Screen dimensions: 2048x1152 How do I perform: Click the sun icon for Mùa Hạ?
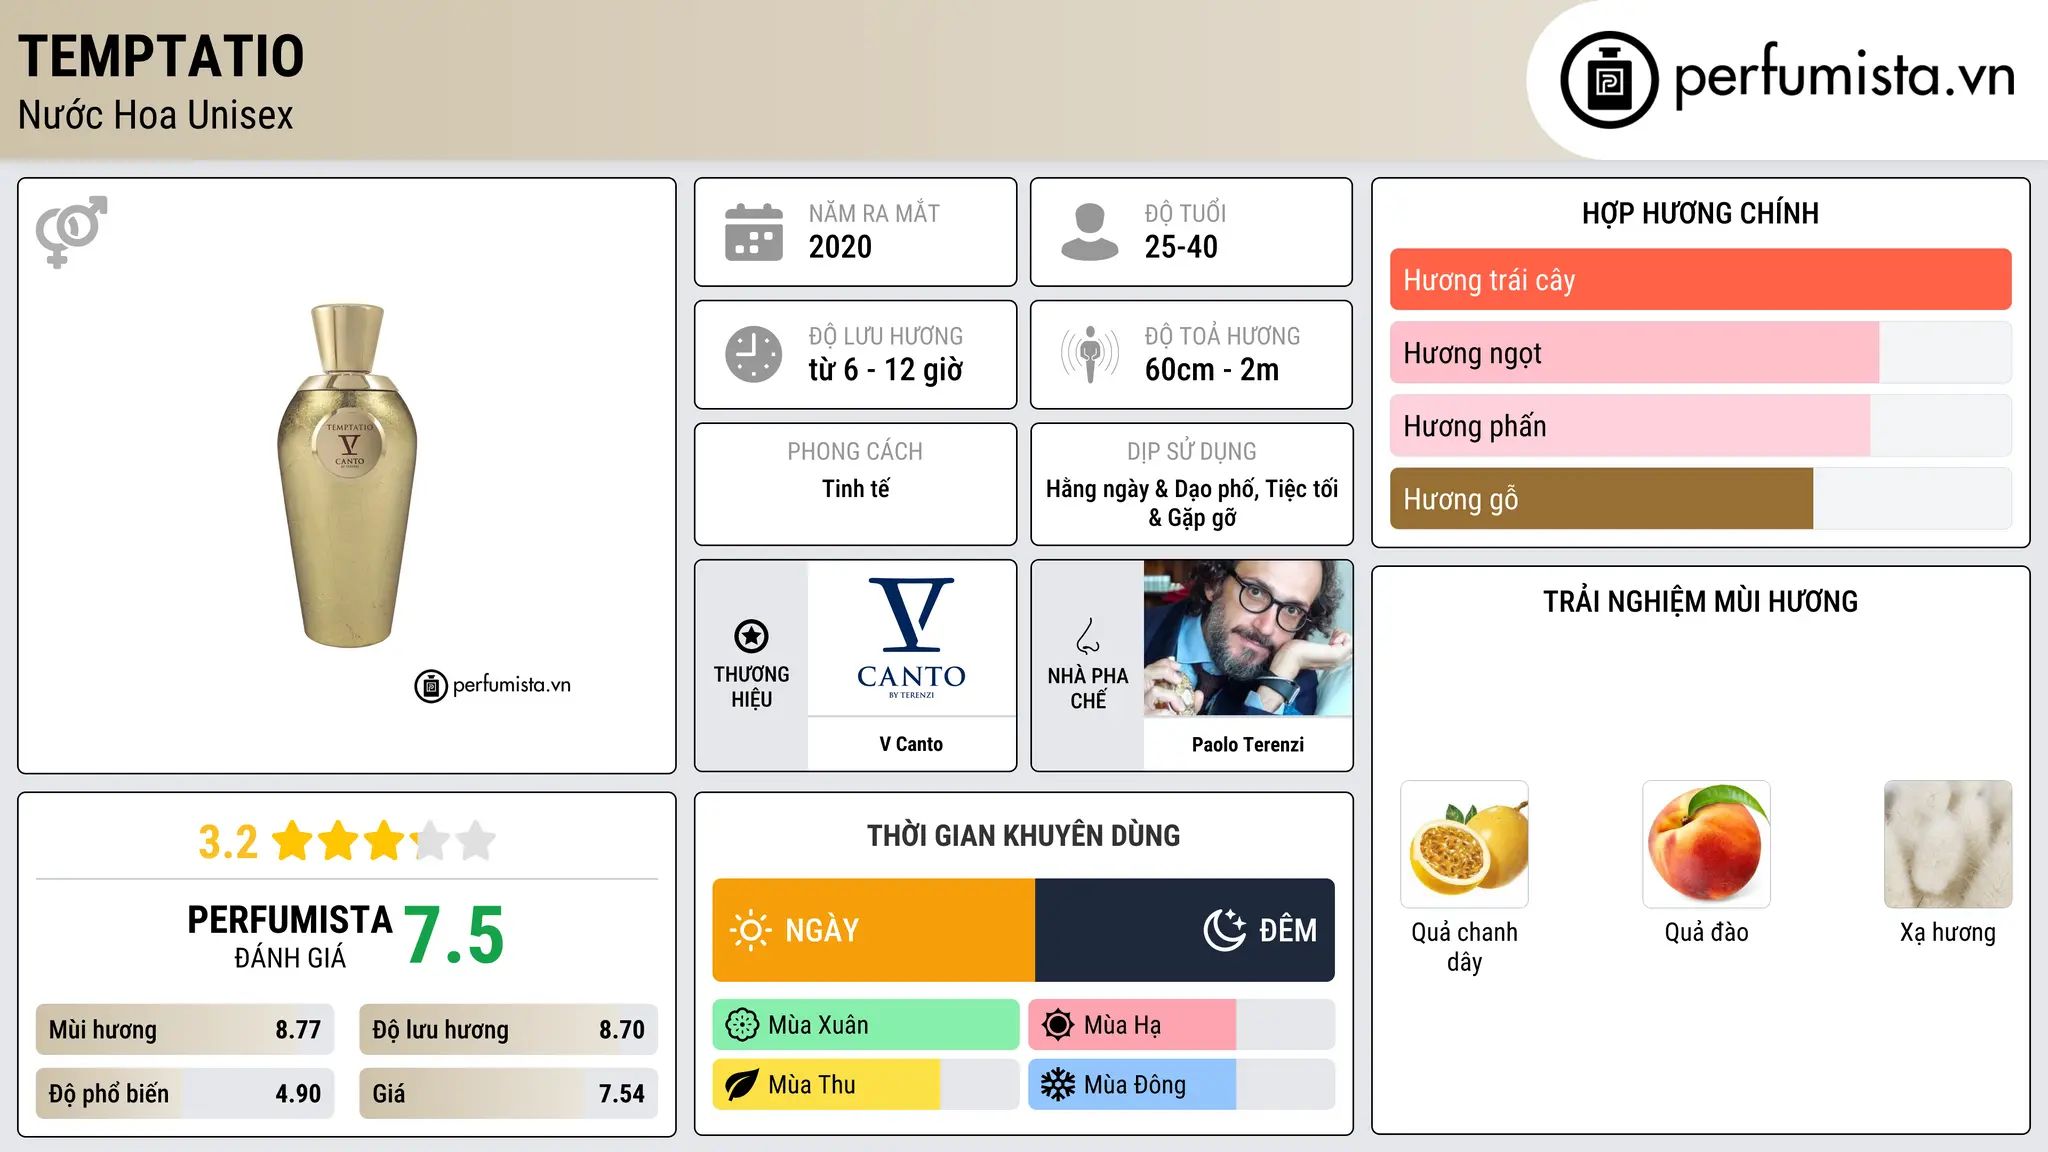[x=1058, y=1025]
